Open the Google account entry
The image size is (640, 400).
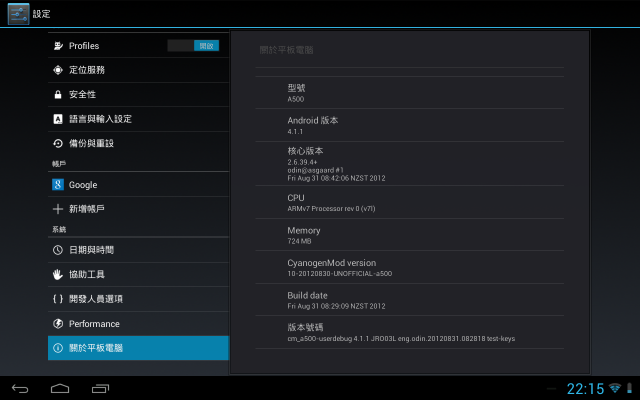[x=138, y=184]
